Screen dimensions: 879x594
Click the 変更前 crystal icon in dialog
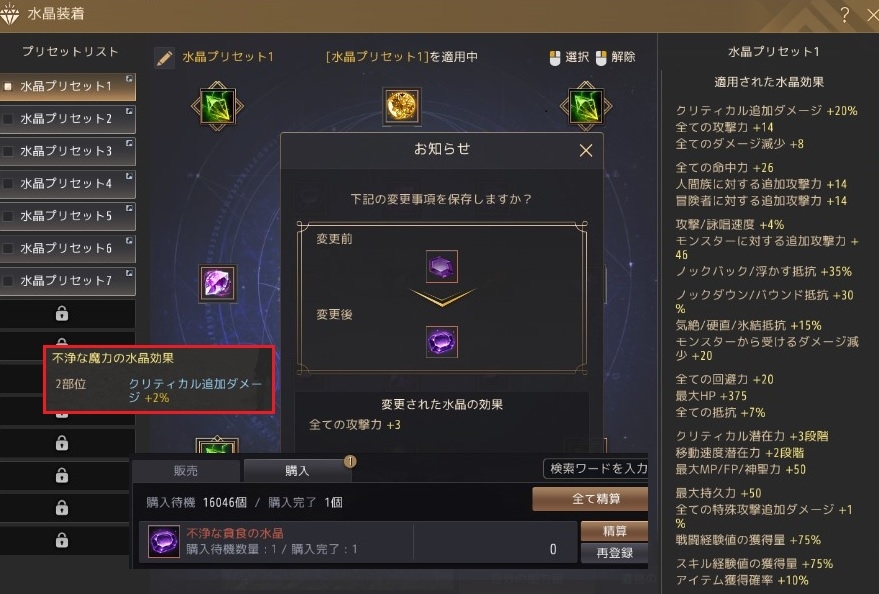point(442,266)
